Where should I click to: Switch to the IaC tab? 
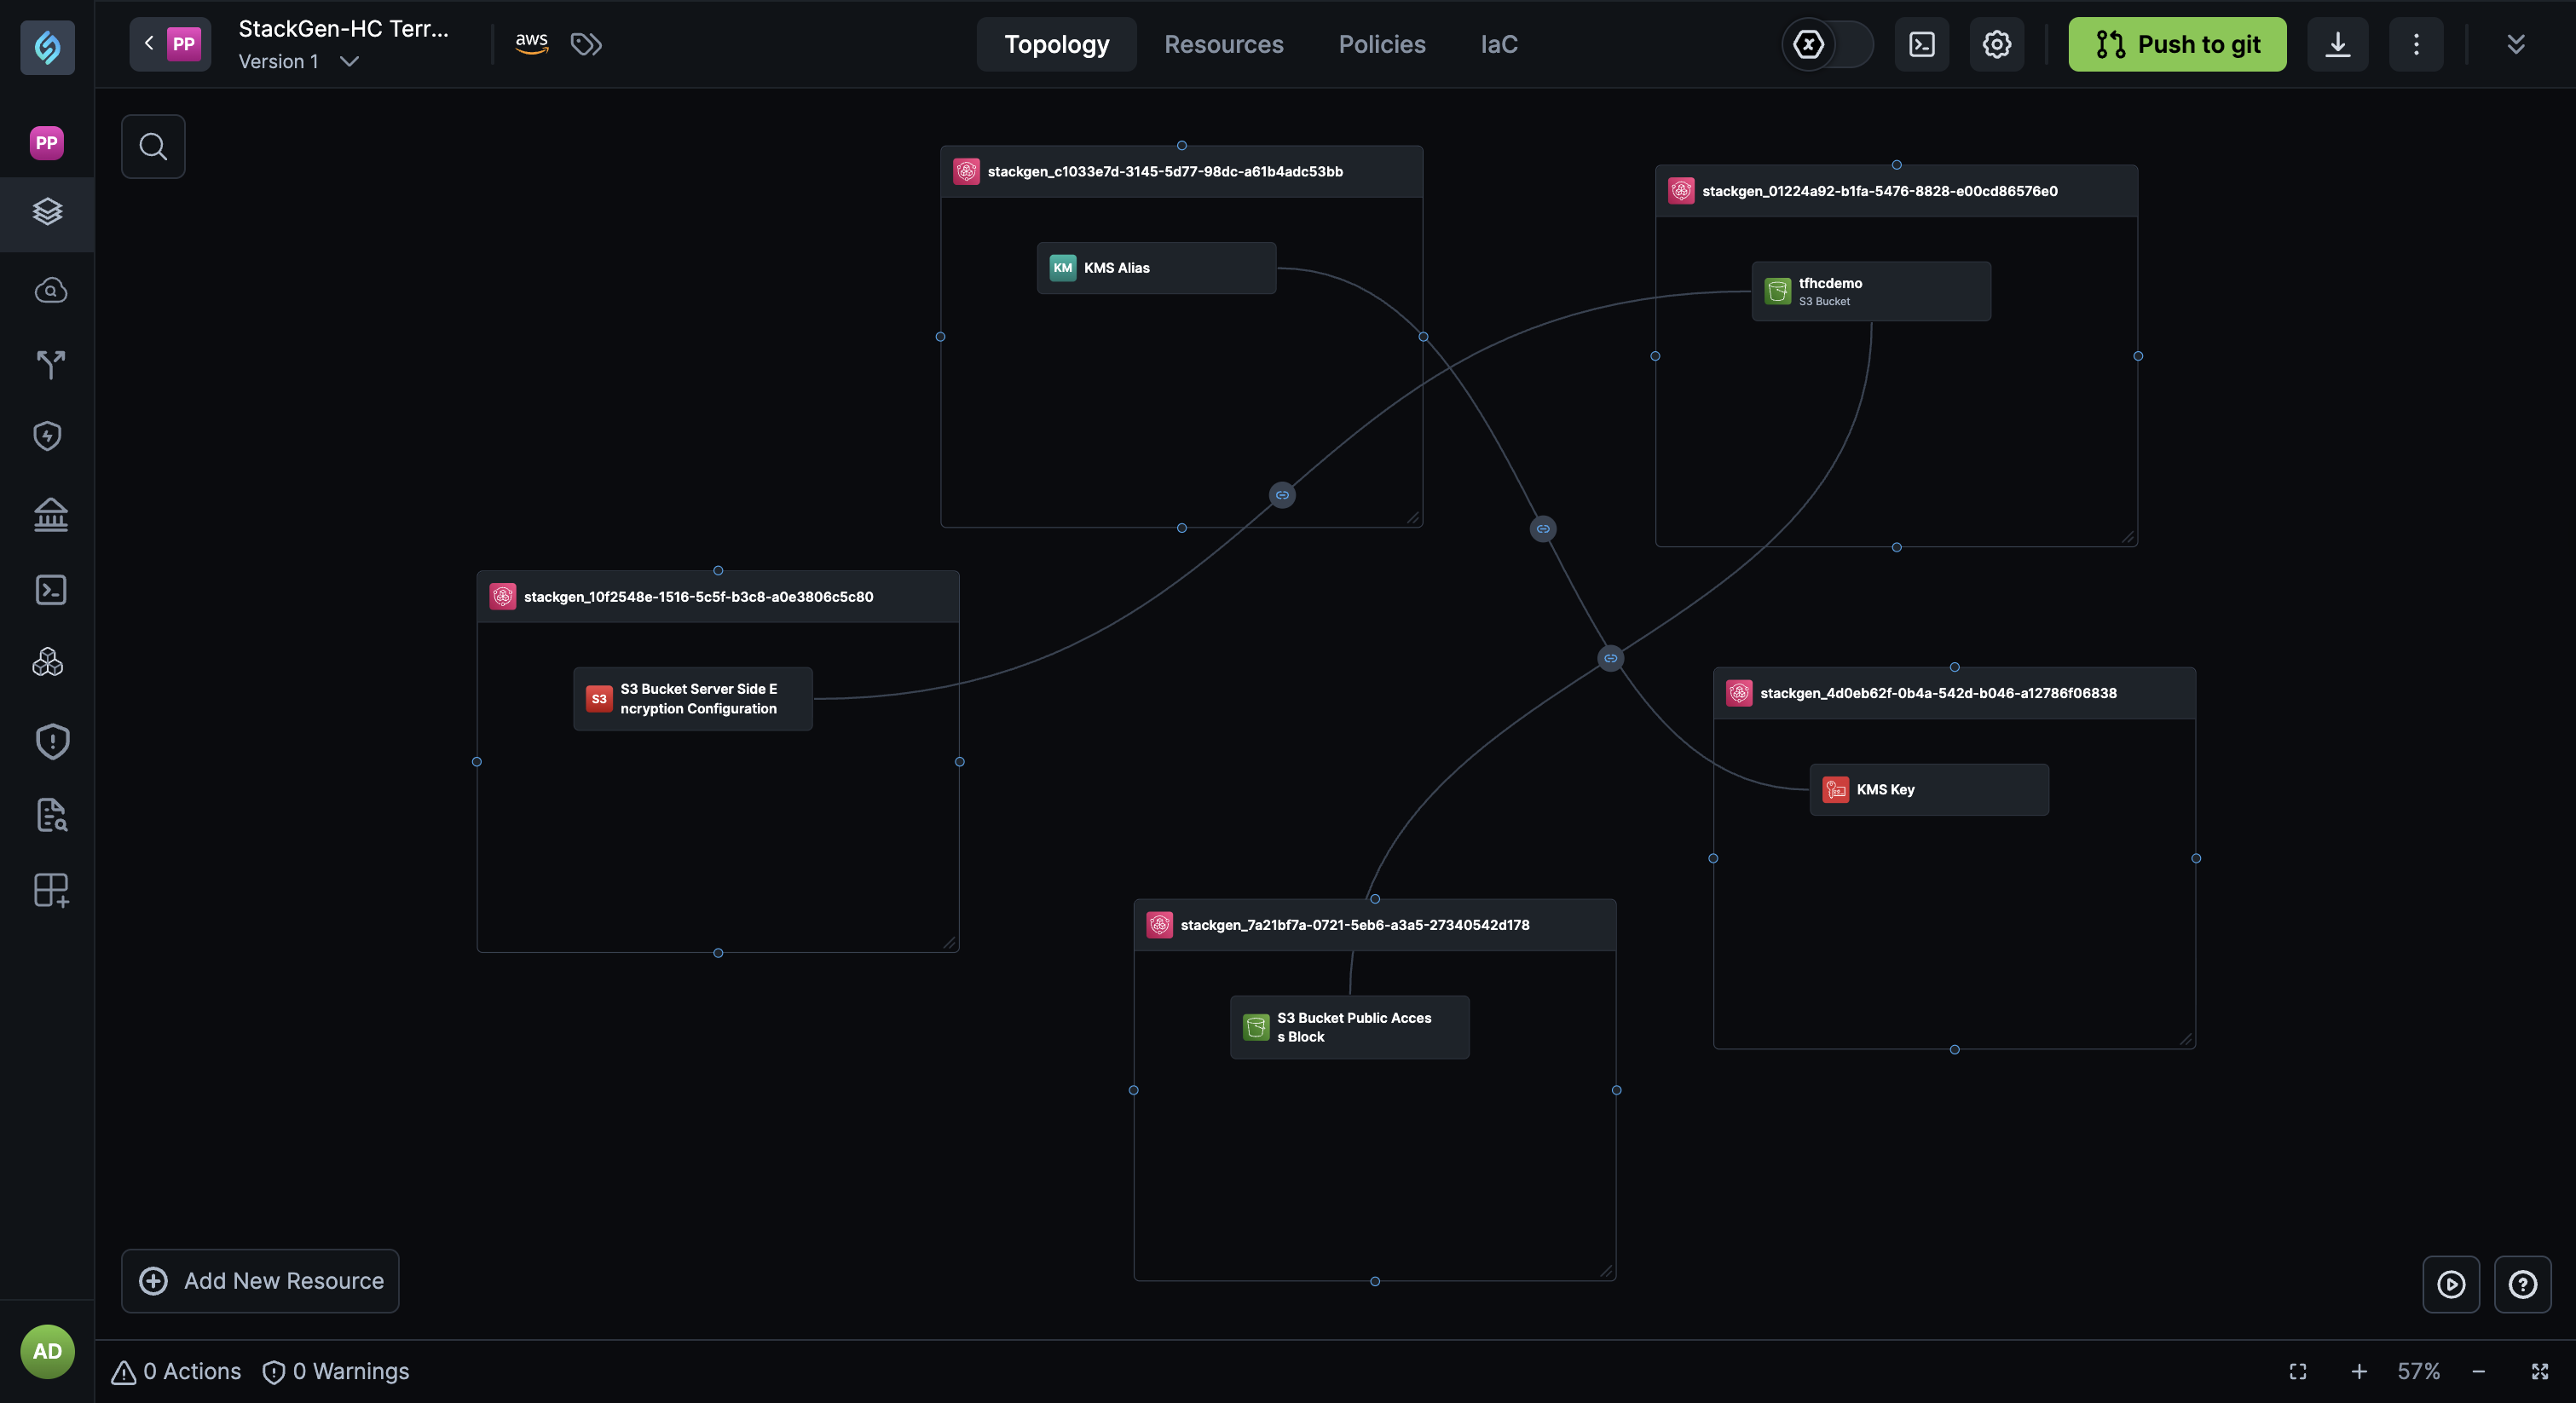point(1498,44)
